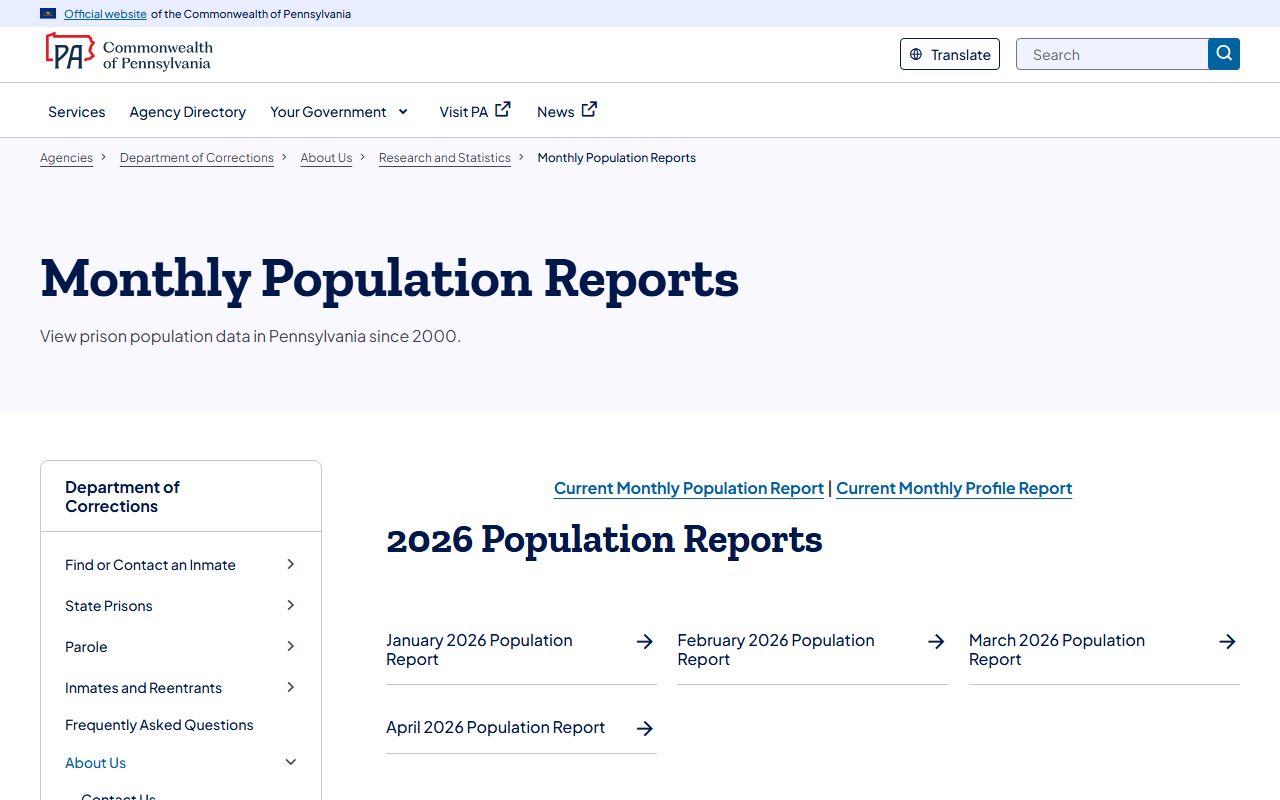Viewport: 1280px width, 800px height.
Task: Open the April 2026 Population Report link
Action: (x=496, y=728)
